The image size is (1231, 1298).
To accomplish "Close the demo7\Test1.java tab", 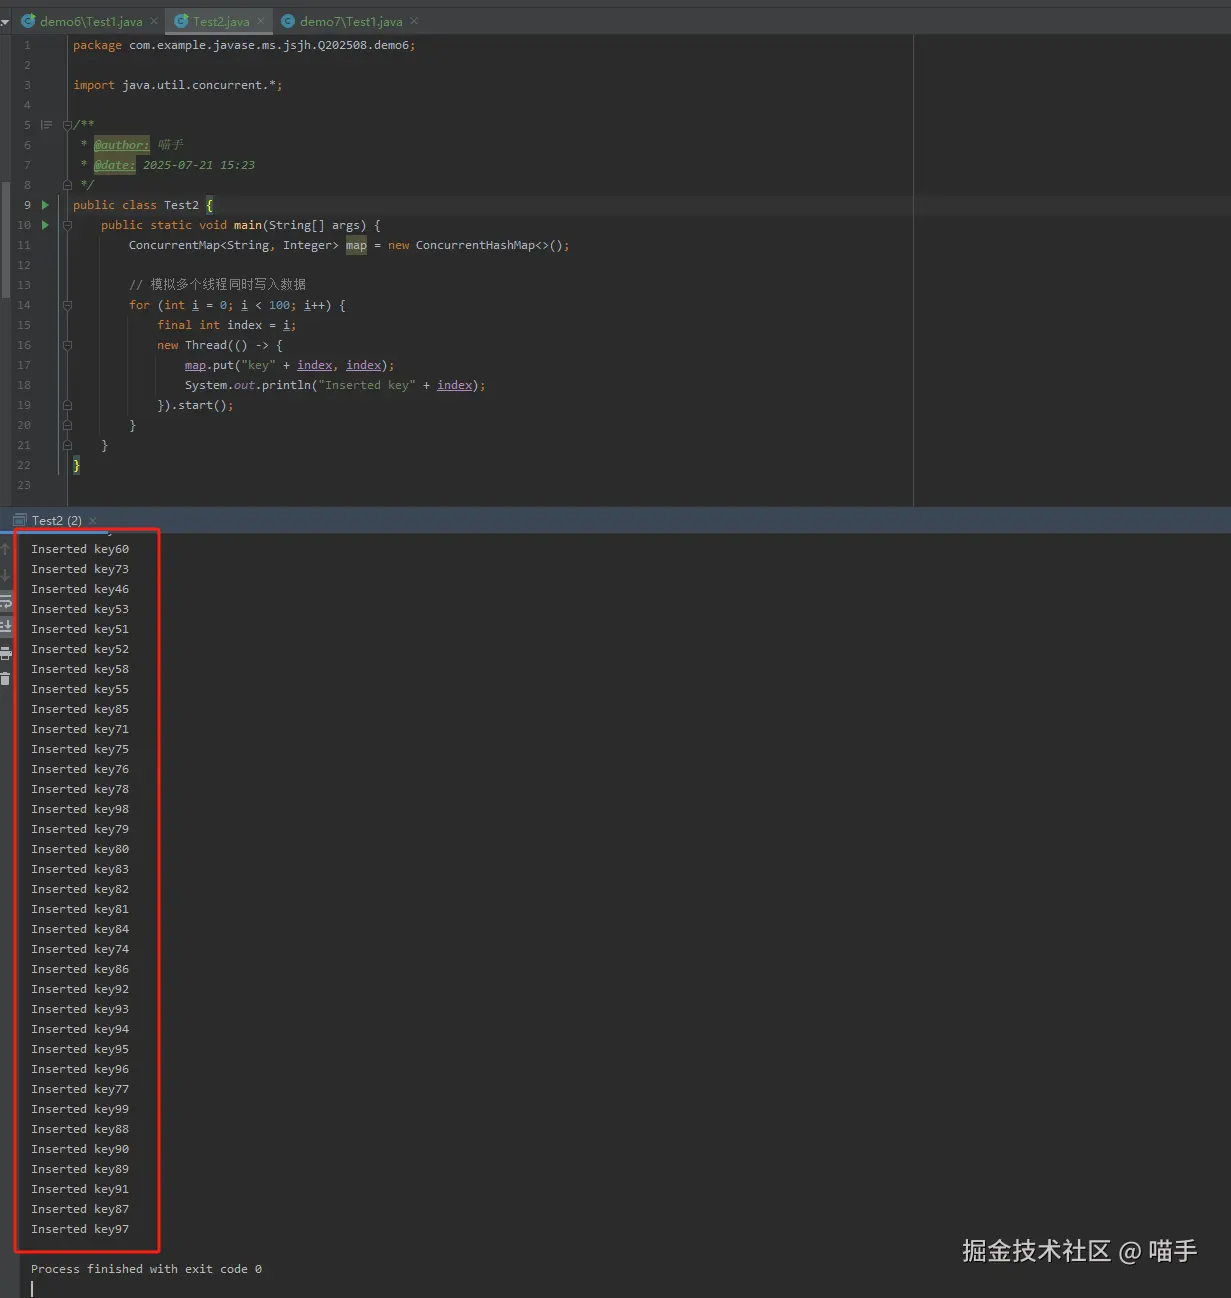I will [414, 21].
